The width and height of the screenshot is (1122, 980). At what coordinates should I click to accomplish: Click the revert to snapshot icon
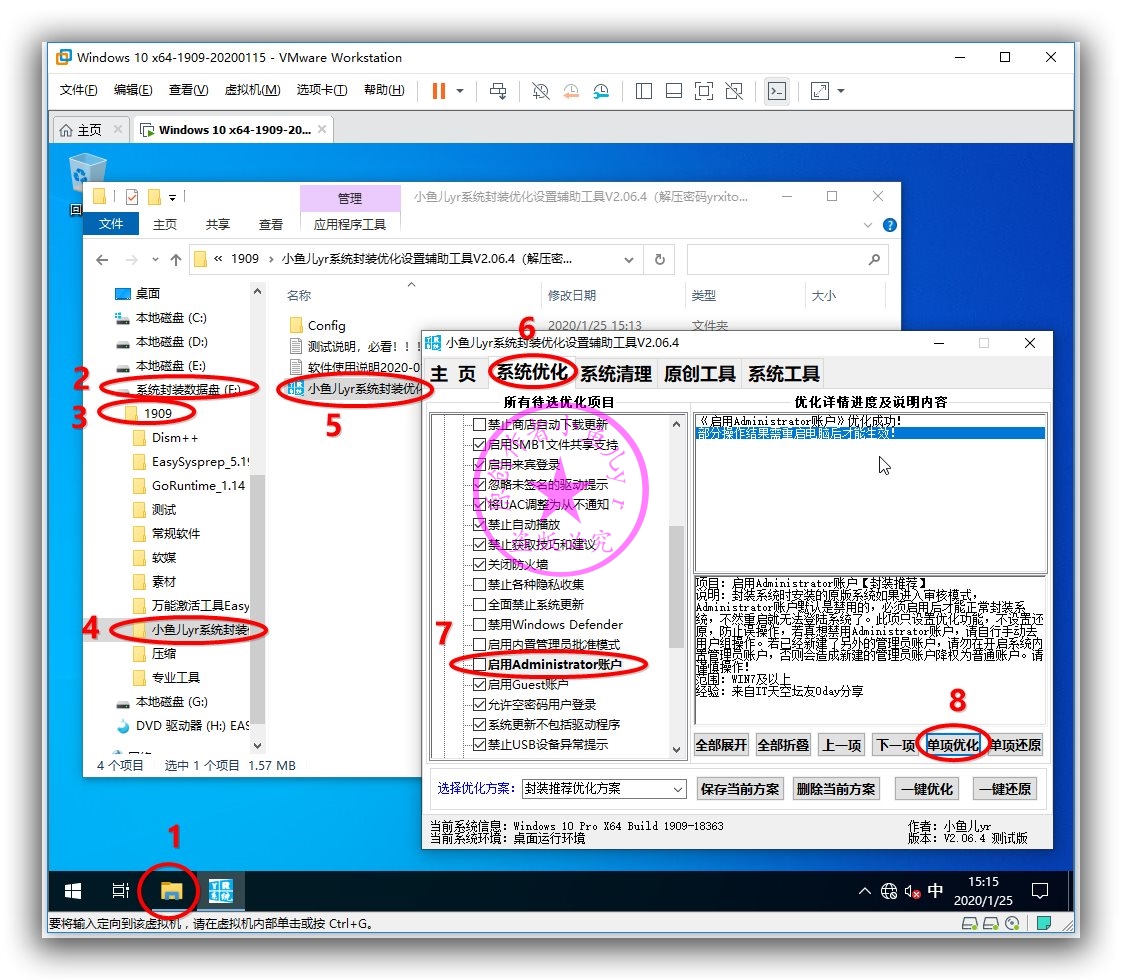[x=571, y=91]
